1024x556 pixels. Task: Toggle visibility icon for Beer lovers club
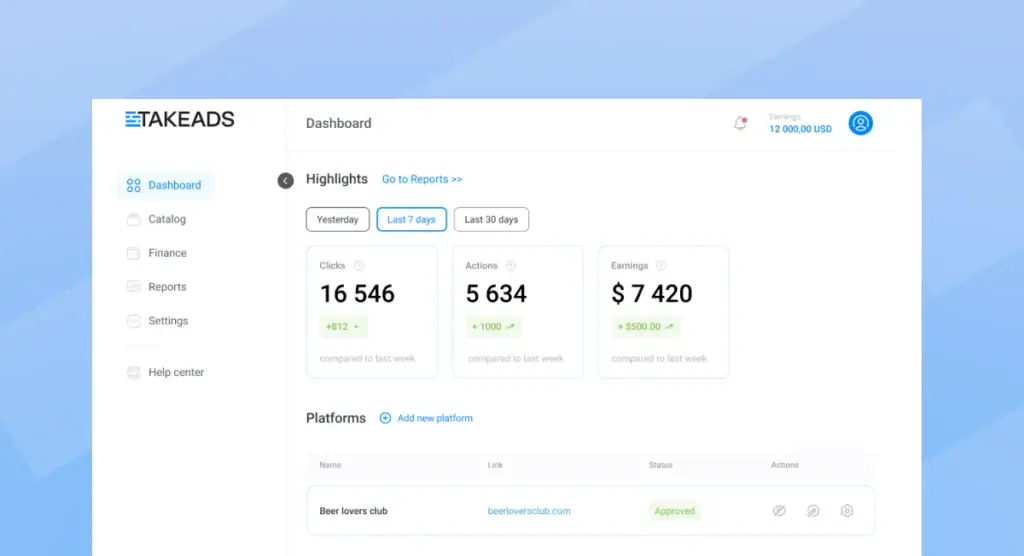click(779, 511)
